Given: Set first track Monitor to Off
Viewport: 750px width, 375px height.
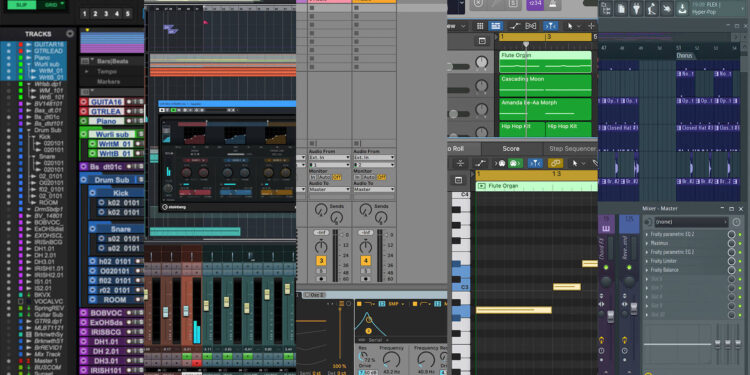Looking at the screenshot, I should [x=337, y=177].
